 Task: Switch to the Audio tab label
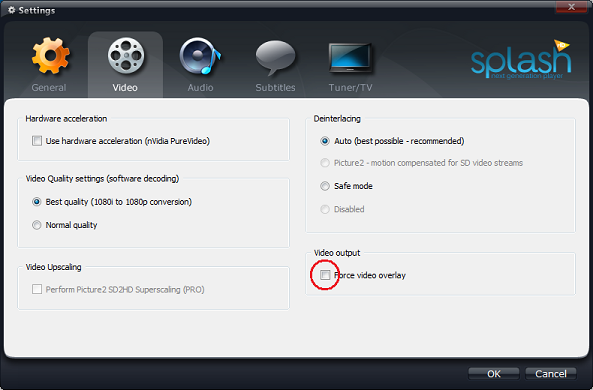[x=200, y=88]
